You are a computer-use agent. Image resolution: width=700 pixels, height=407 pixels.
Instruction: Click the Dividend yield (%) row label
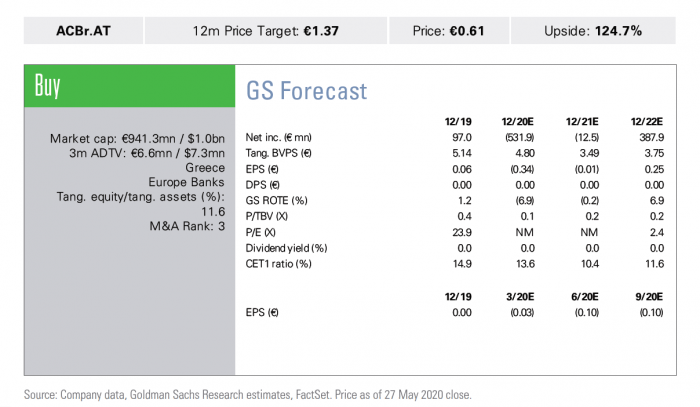point(286,248)
